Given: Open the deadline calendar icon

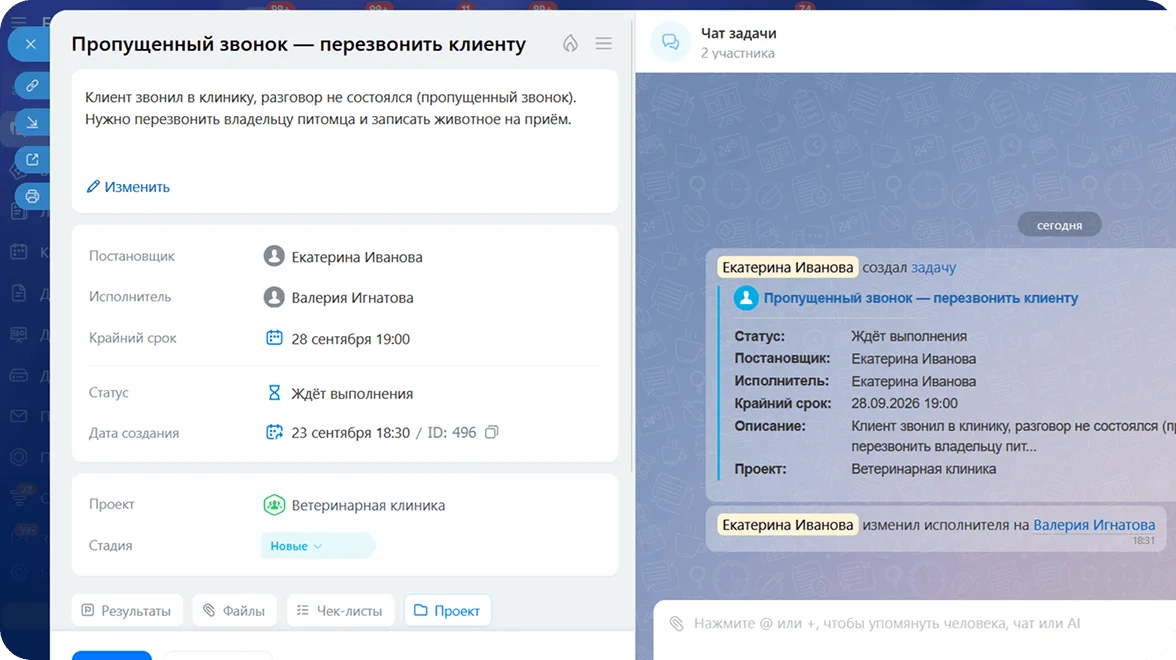Looking at the screenshot, I should [274, 338].
